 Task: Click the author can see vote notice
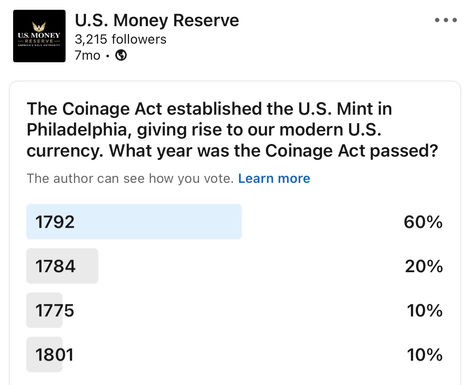[x=130, y=178]
